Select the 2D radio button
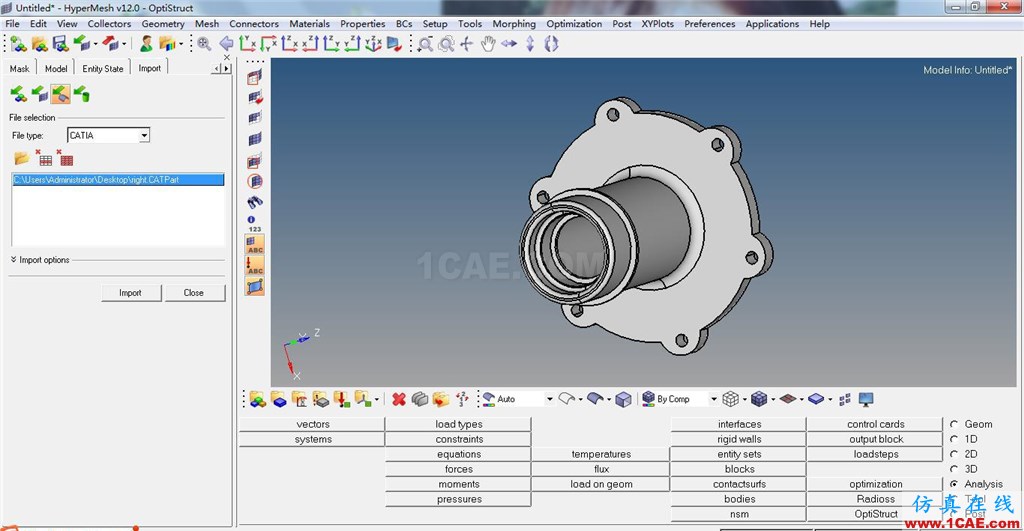The image size is (1024, 531). [954, 454]
